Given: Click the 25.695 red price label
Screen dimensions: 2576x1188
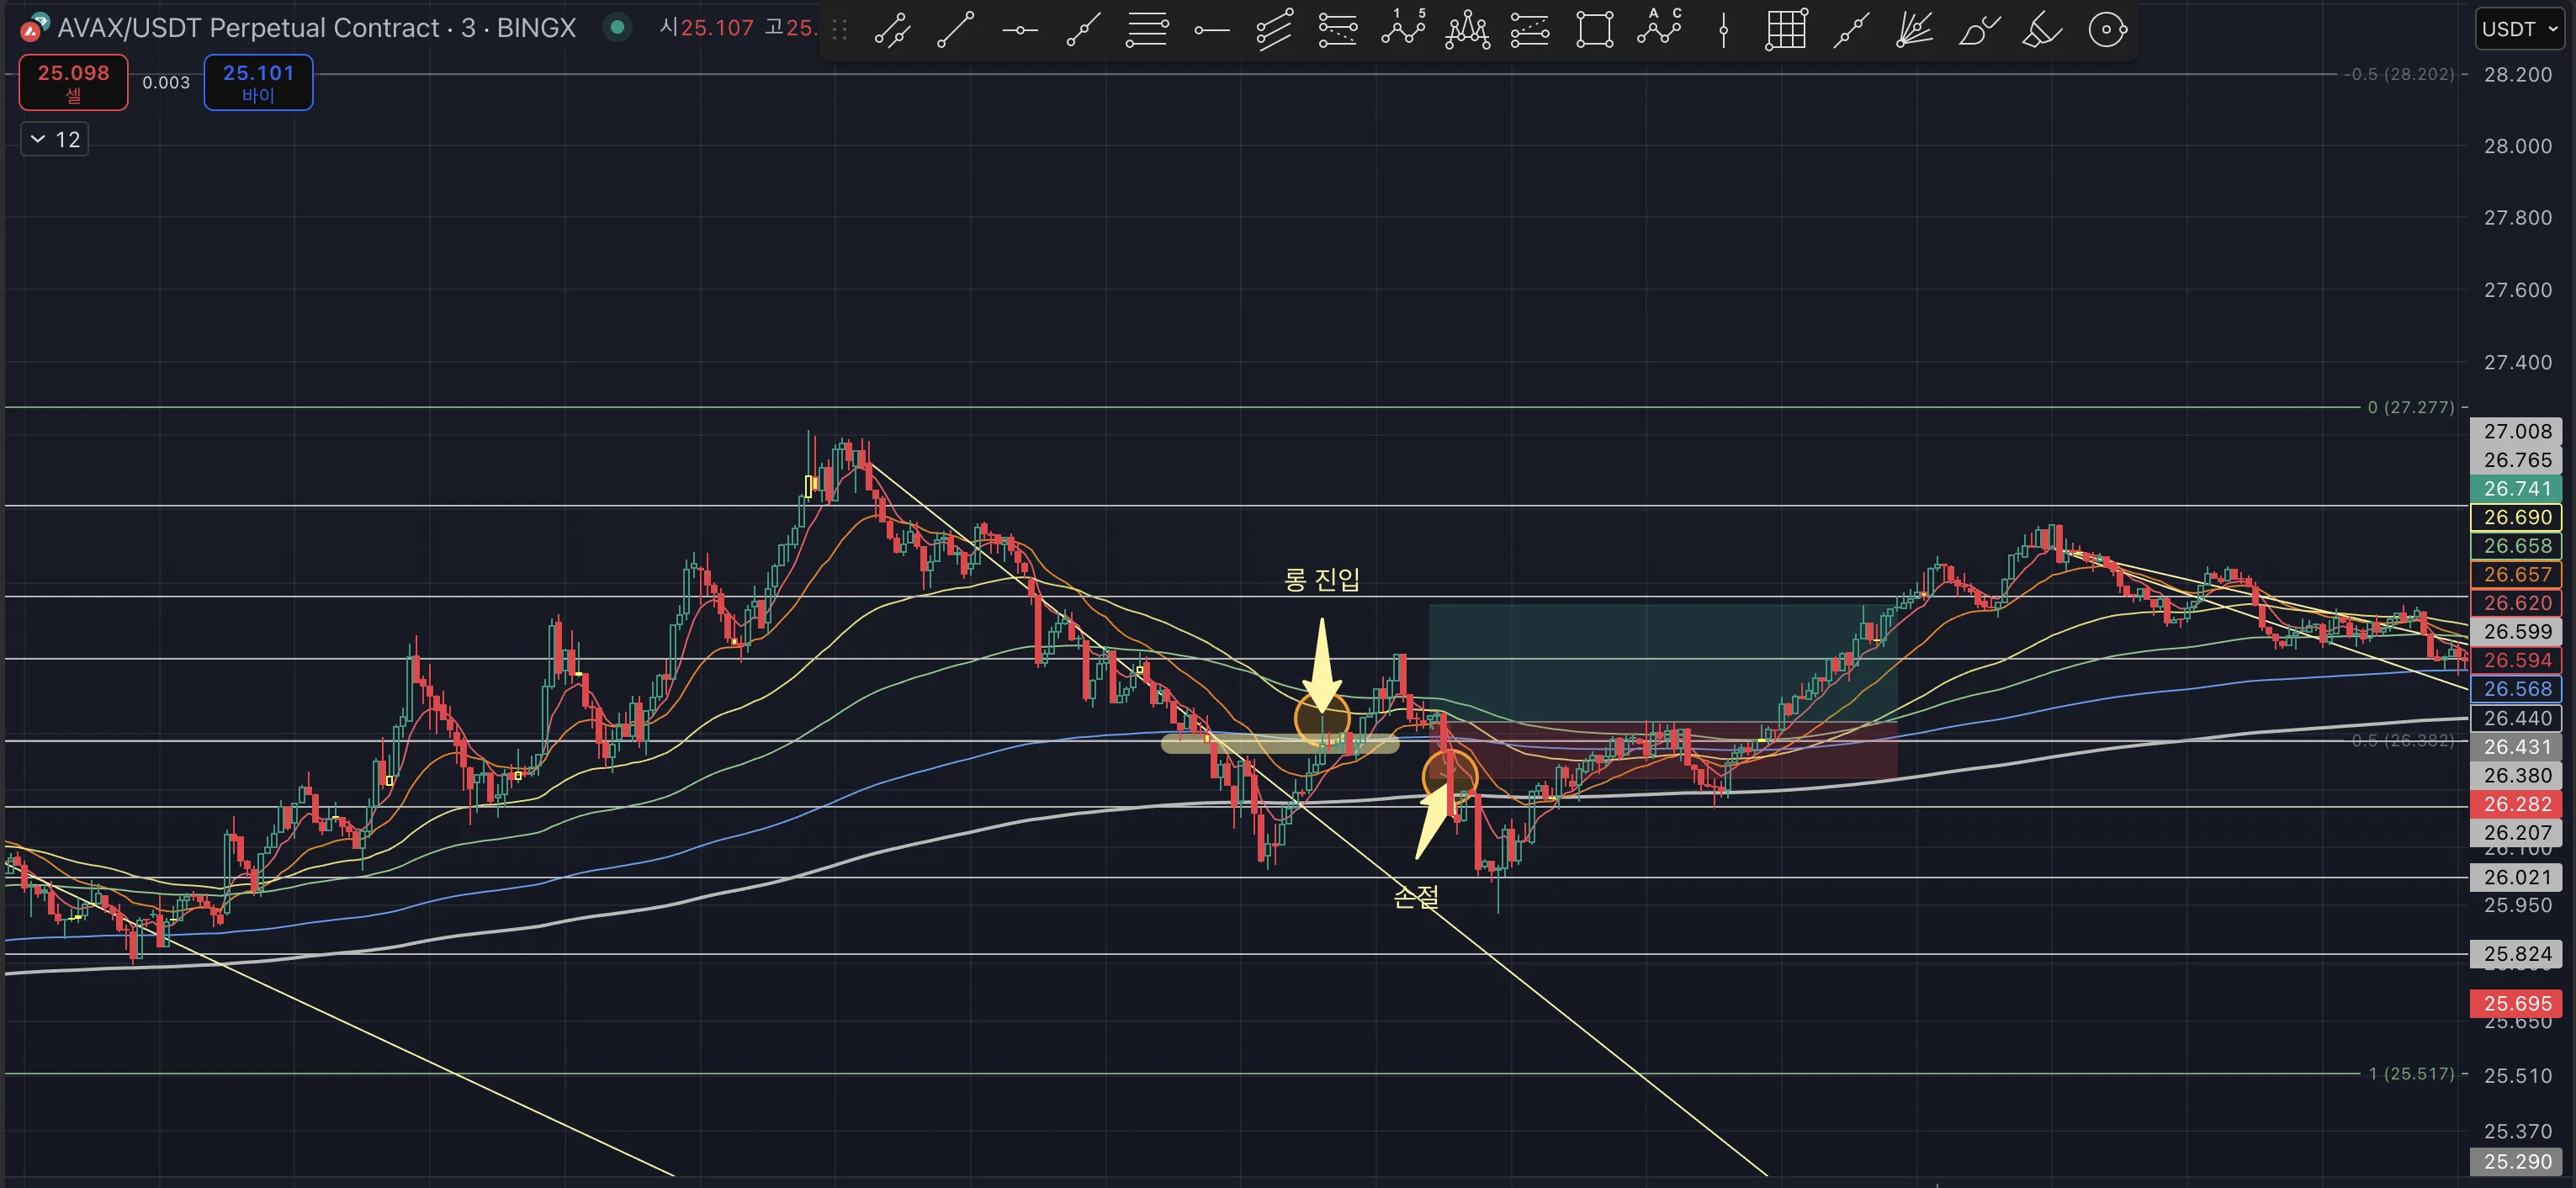Looking at the screenshot, I should pos(2516,1003).
